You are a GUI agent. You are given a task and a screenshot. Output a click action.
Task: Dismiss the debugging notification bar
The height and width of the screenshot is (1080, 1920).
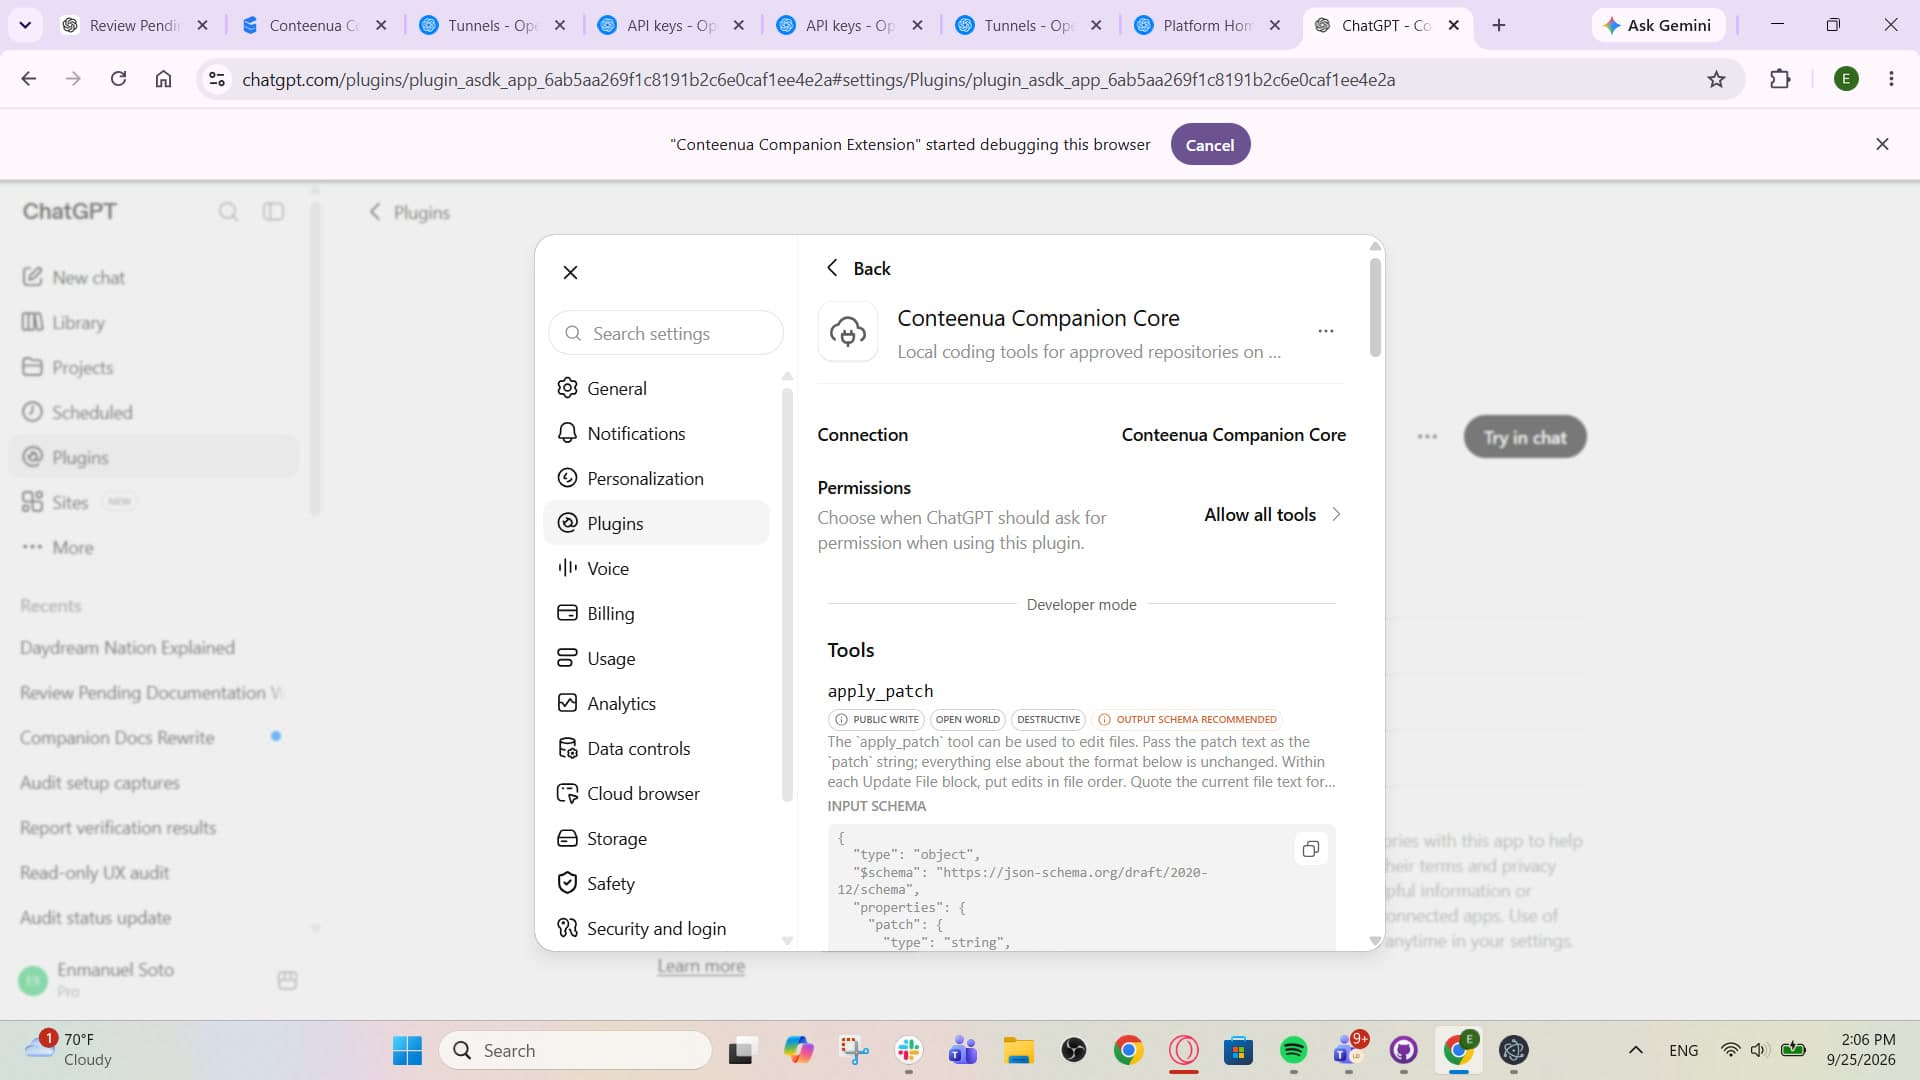1882,144
